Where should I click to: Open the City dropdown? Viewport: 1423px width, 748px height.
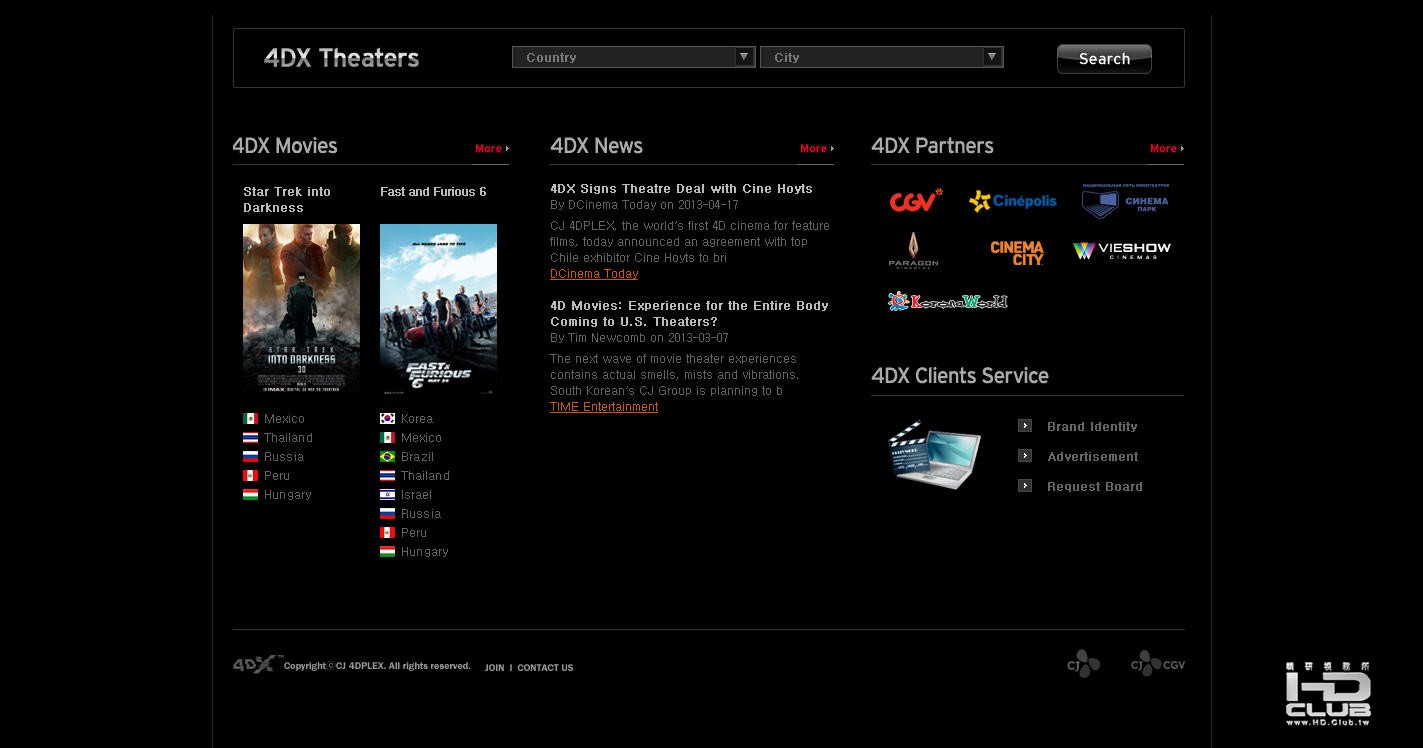tap(881, 57)
